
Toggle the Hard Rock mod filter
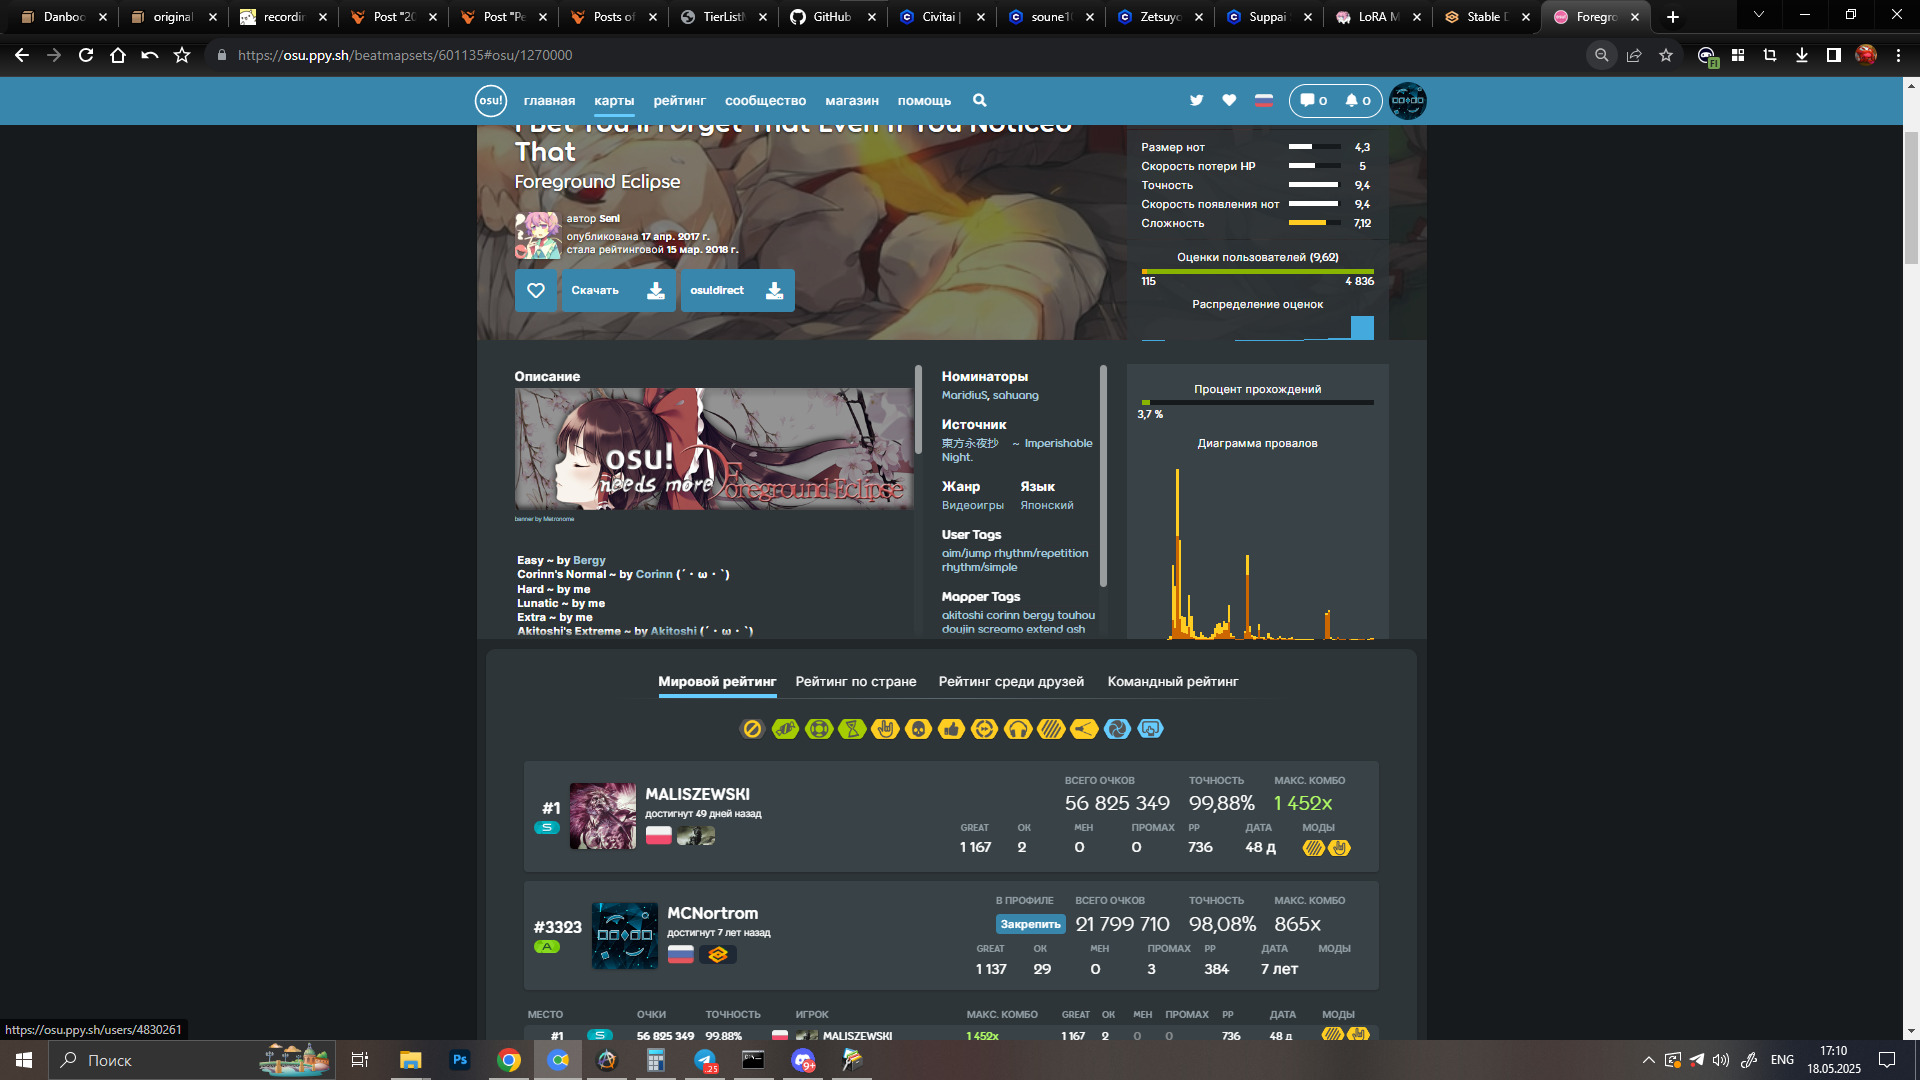pyautogui.click(x=885, y=729)
